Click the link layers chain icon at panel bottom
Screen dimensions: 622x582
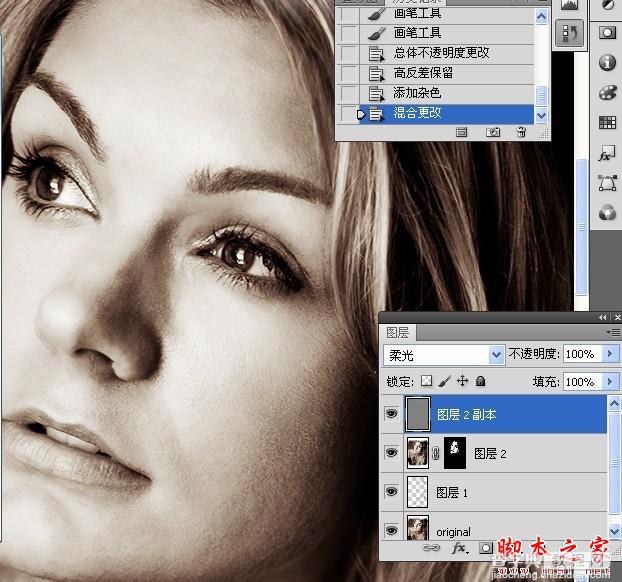coord(431,548)
